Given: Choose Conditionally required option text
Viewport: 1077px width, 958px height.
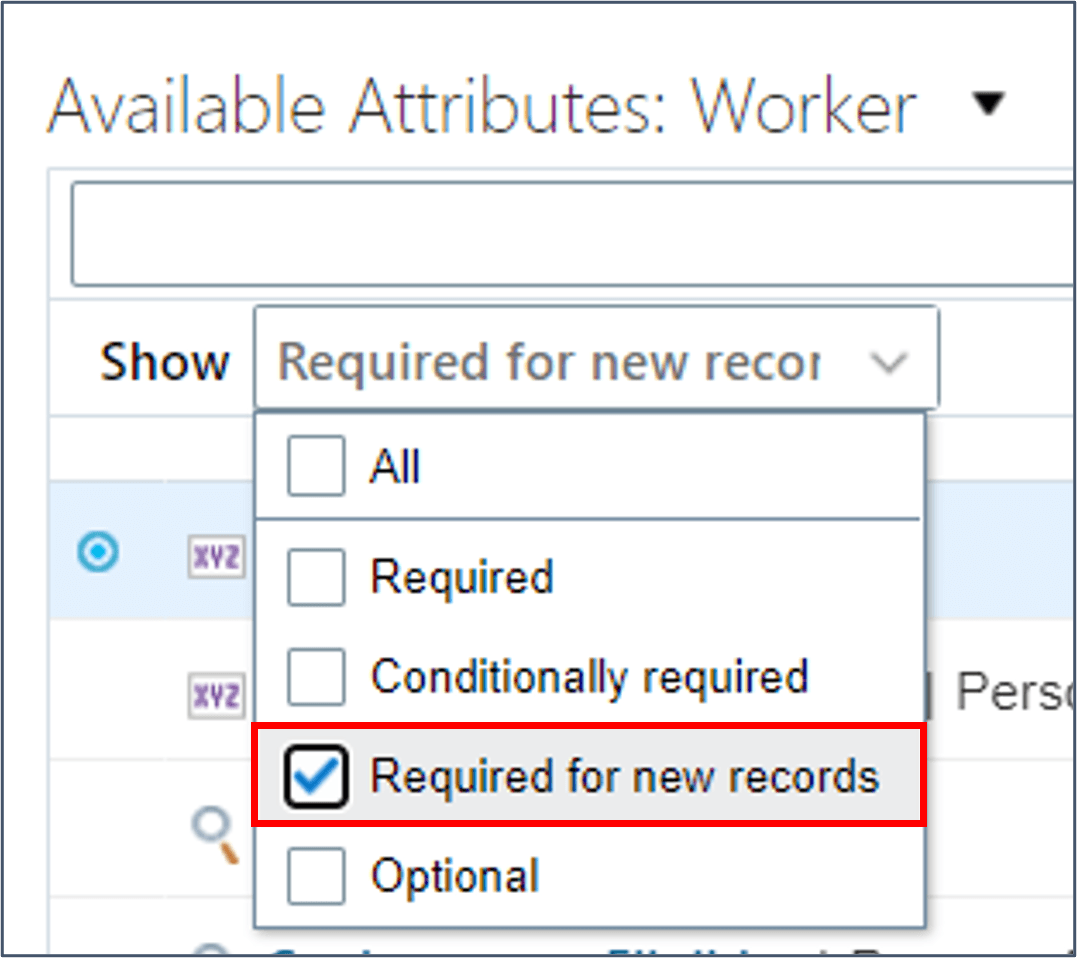Looking at the screenshot, I should (589, 677).
